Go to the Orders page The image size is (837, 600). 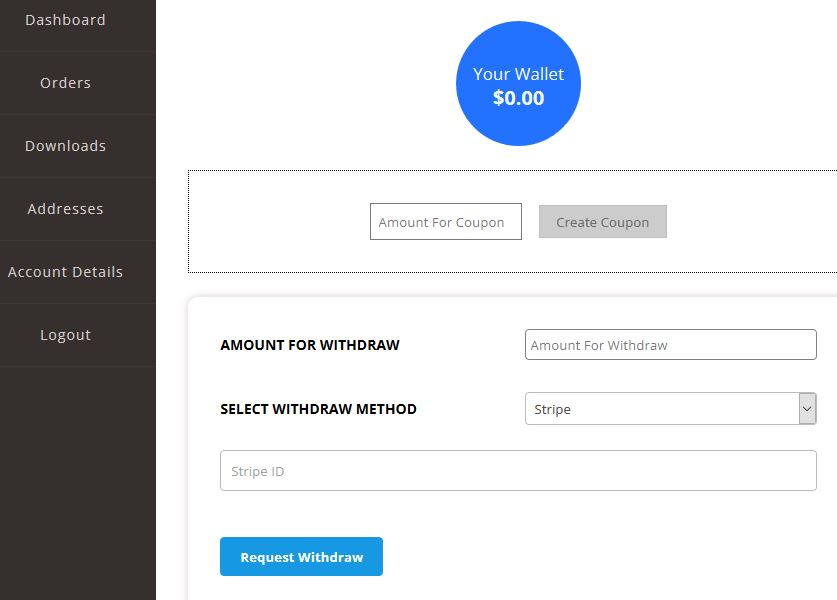click(x=65, y=83)
